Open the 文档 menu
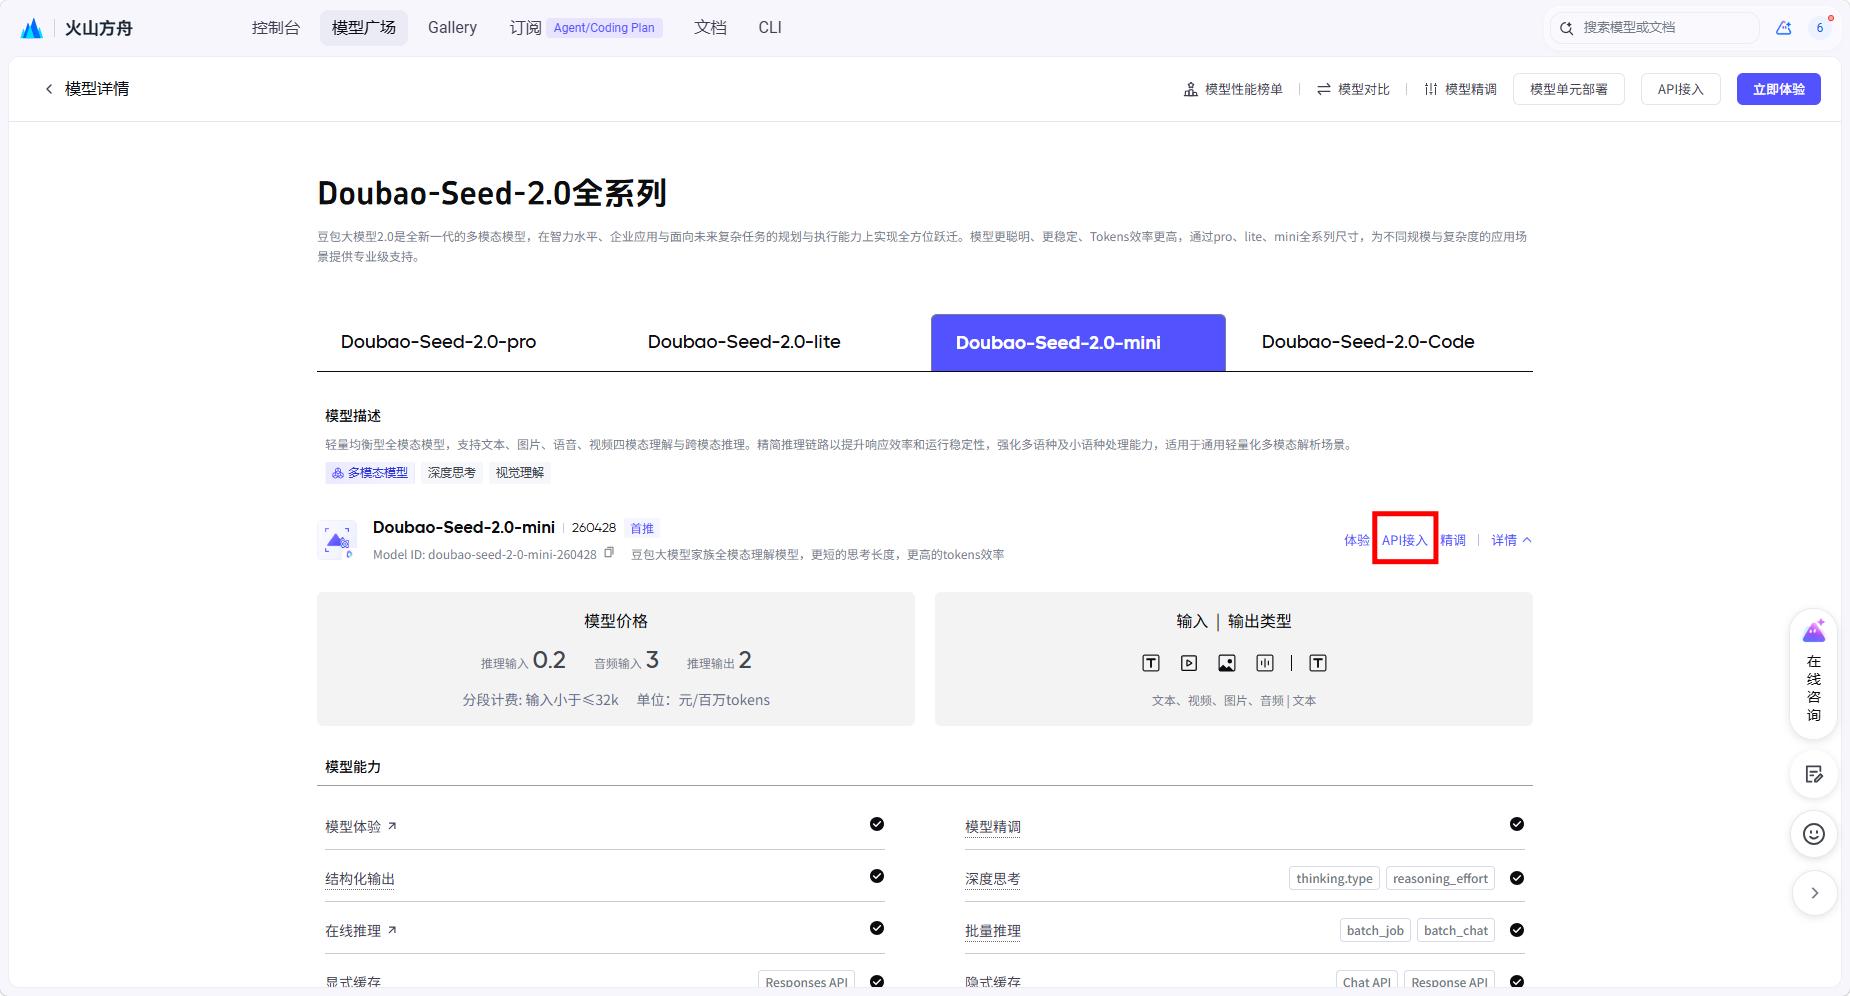Image resolution: width=1850 pixels, height=996 pixels. 710,28
